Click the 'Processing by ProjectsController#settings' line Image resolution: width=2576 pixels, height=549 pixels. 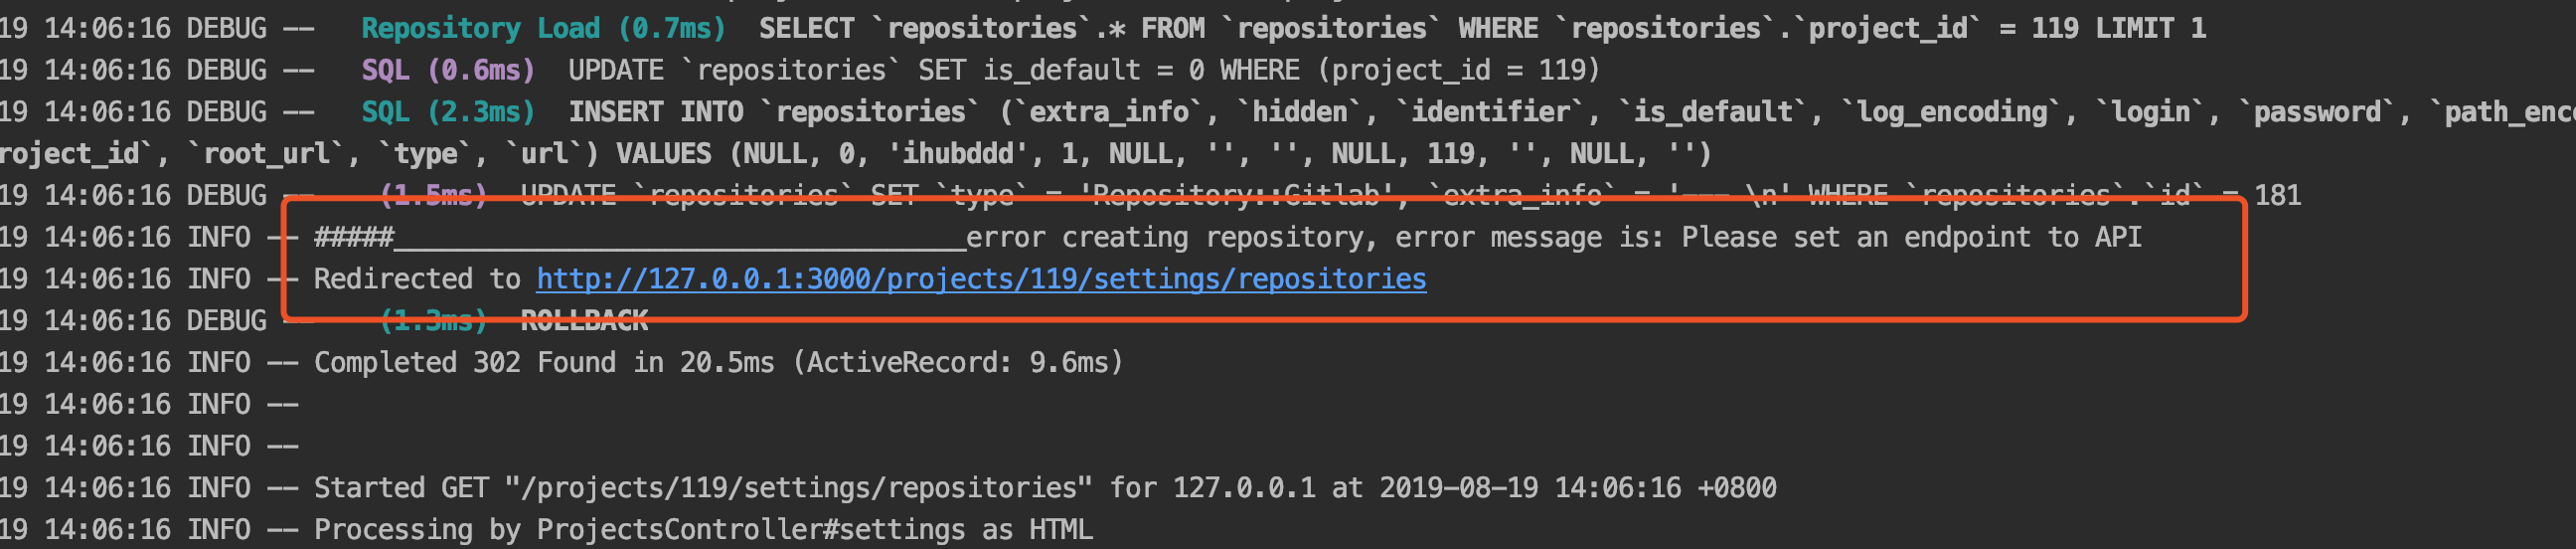click(703, 530)
